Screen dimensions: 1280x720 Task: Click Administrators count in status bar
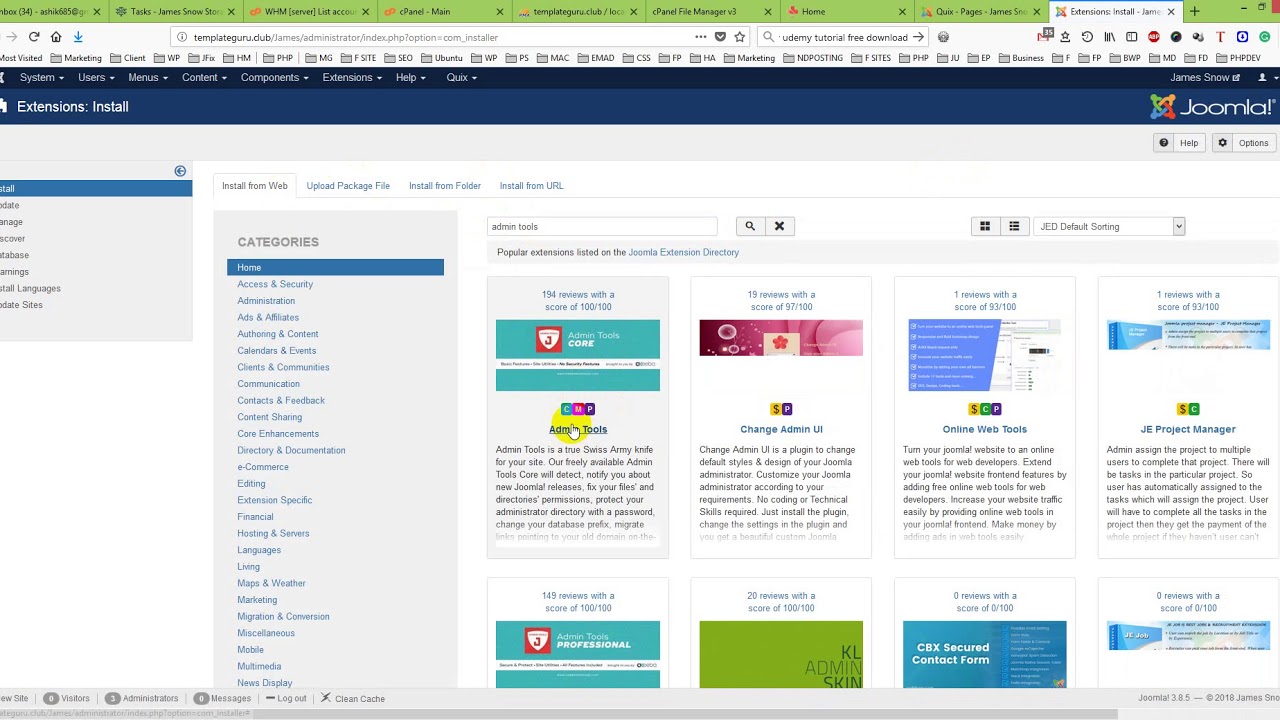(143, 698)
